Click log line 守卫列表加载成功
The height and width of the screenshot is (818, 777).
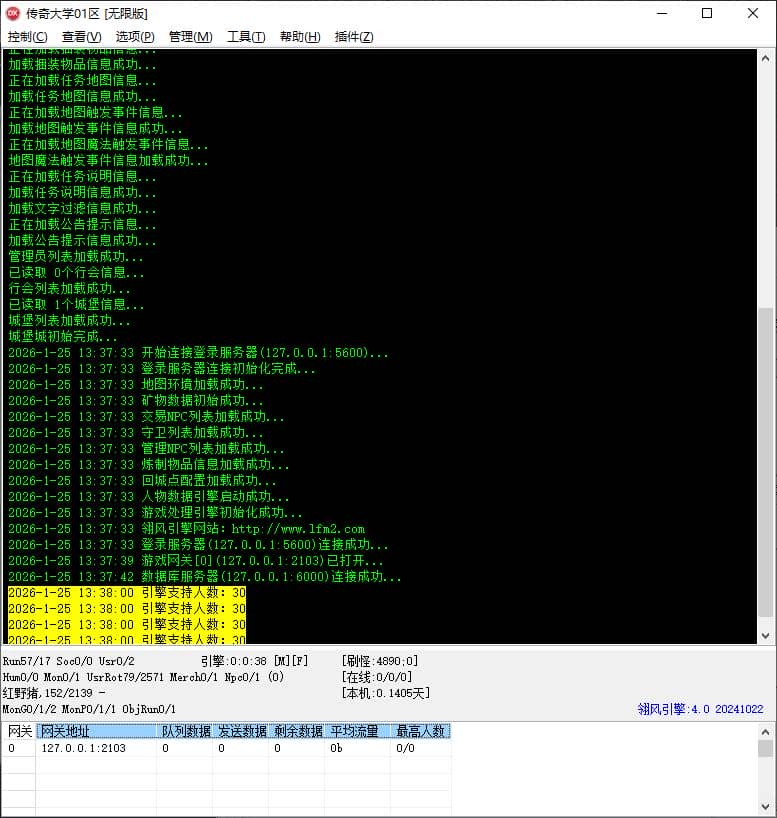(136, 432)
